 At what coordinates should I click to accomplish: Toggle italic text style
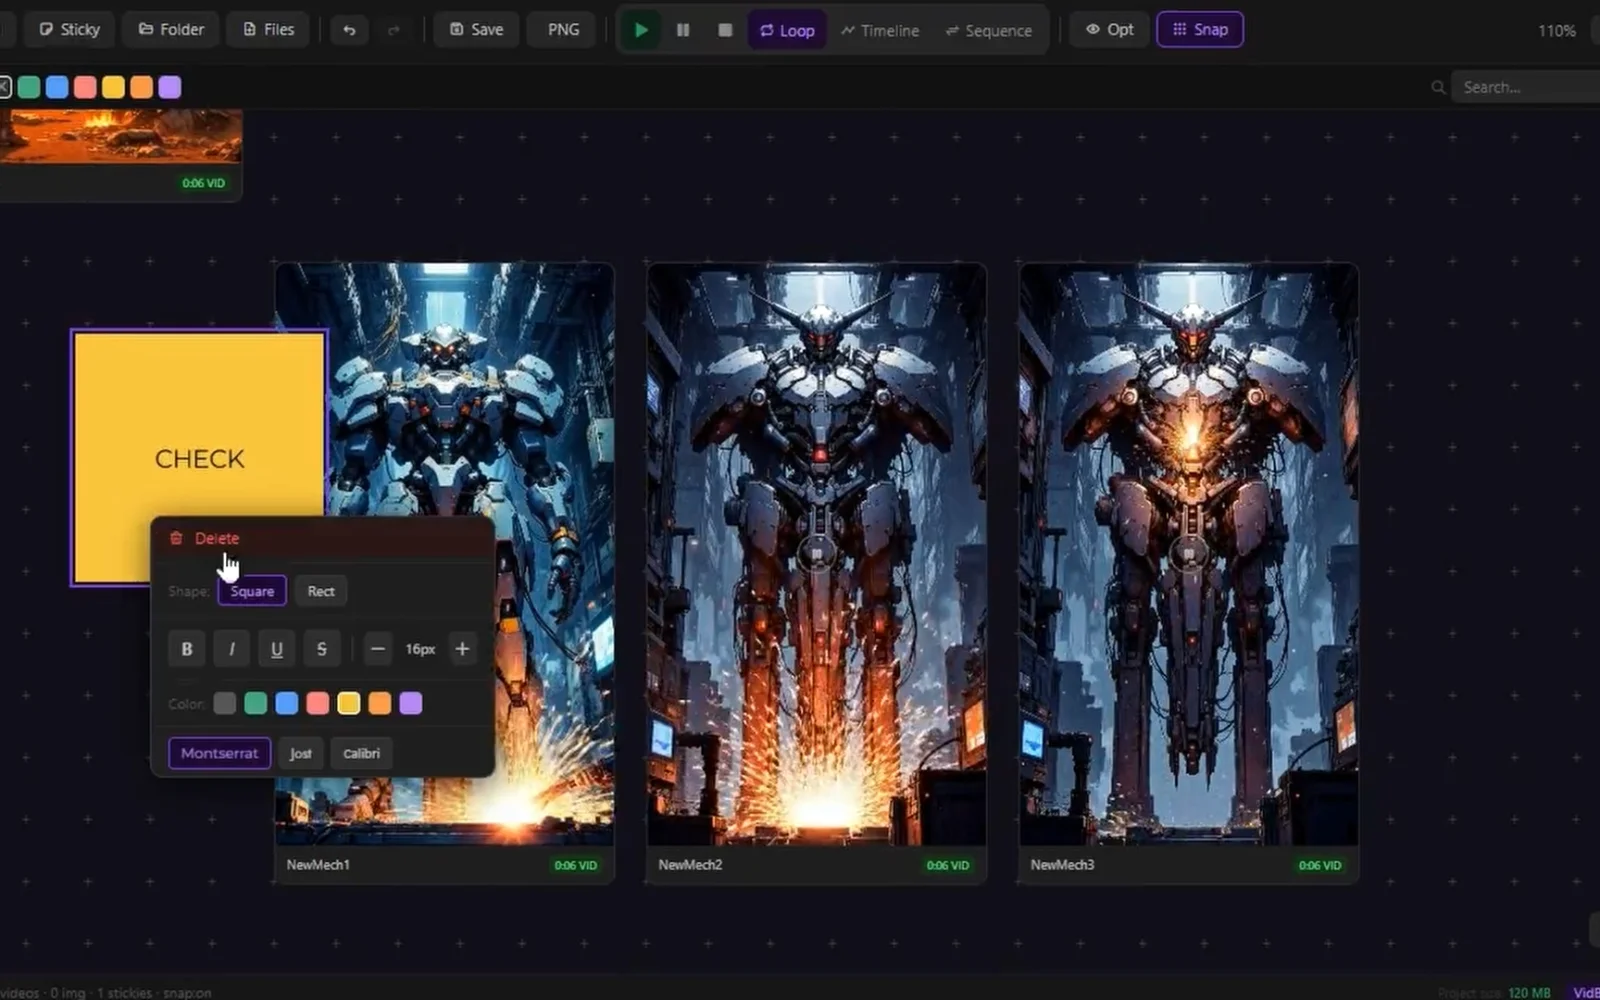point(232,649)
